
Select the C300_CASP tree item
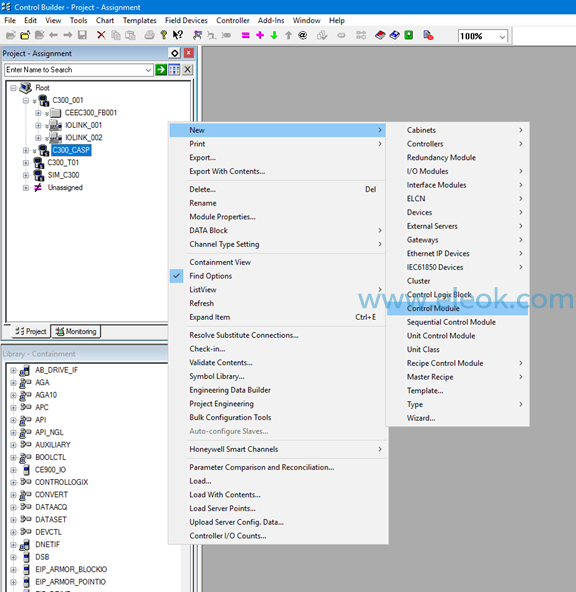click(x=71, y=150)
